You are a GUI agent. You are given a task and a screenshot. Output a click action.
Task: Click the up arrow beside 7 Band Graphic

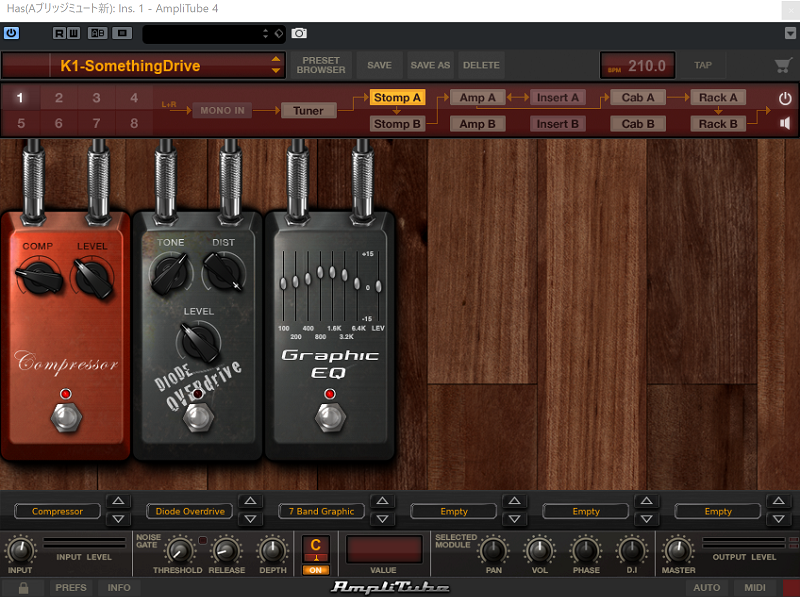click(383, 501)
